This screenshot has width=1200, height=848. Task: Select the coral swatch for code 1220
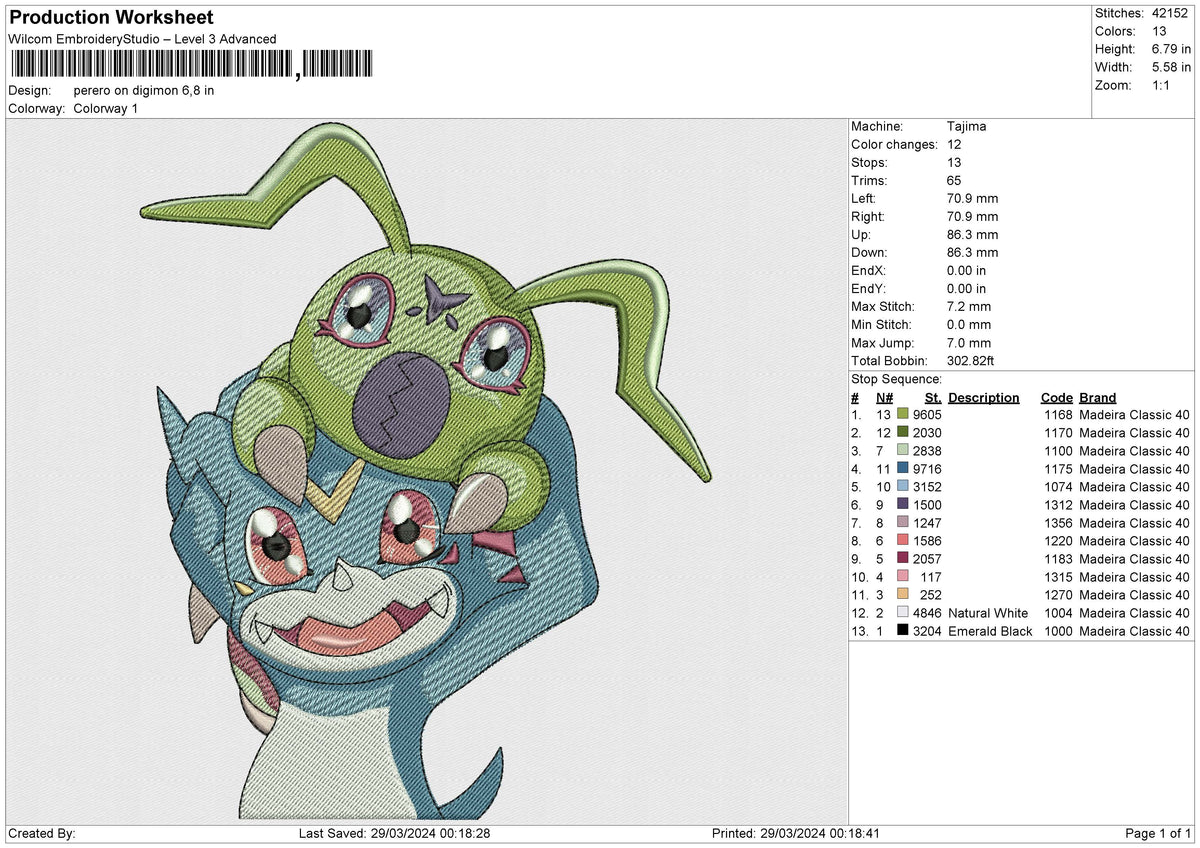pos(903,540)
